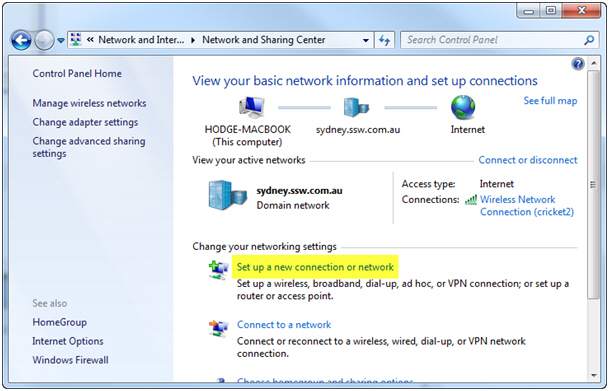
Task: Click the HODGE-MACBOOK (This computer) label
Action: (x=247, y=136)
